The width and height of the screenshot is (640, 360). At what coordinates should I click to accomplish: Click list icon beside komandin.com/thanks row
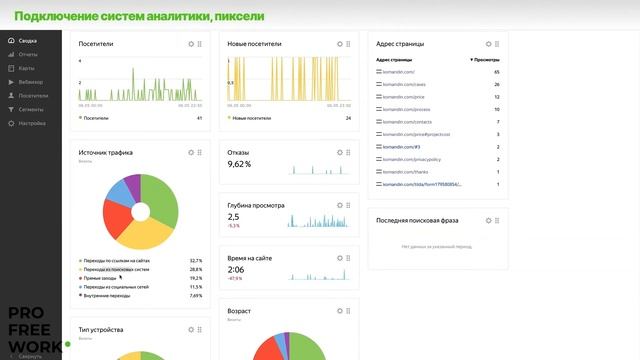coord(379,172)
